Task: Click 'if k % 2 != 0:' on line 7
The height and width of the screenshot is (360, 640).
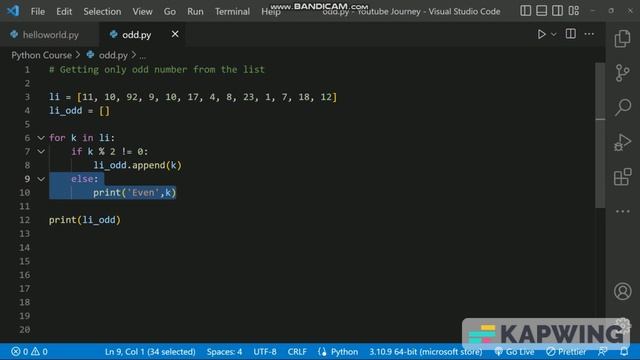Action: pyautogui.click(x=109, y=152)
